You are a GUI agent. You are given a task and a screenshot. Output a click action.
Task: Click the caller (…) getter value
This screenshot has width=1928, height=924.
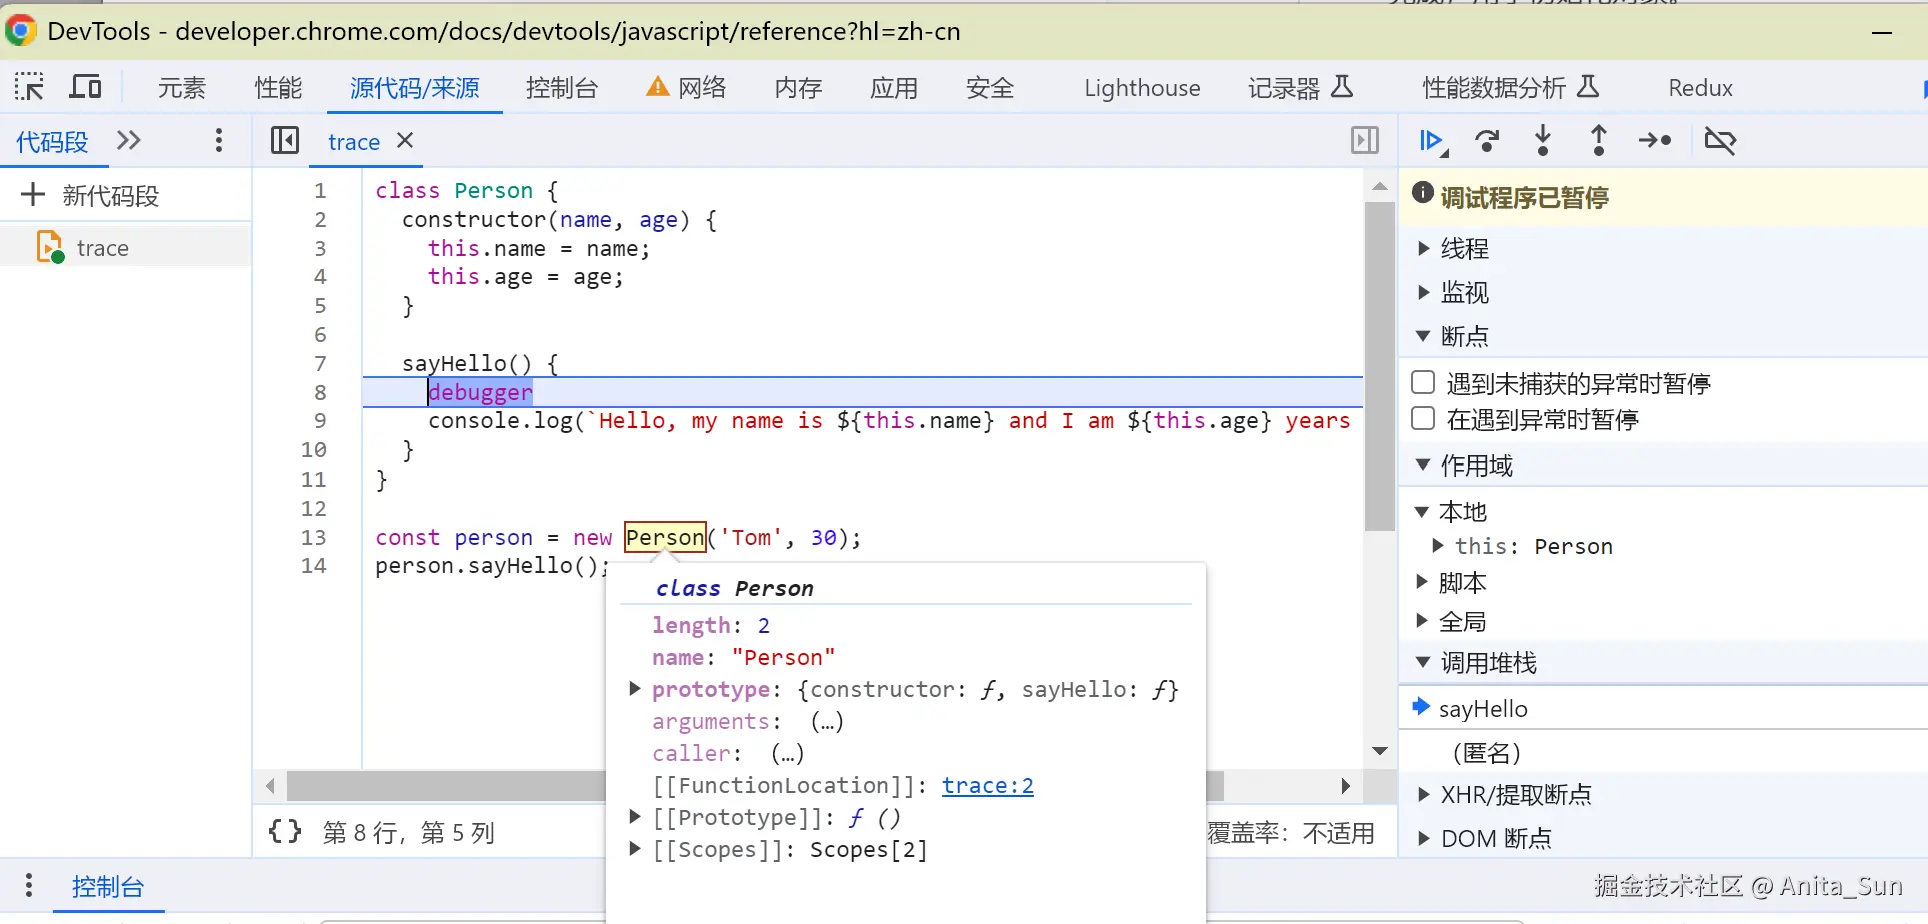coord(787,753)
